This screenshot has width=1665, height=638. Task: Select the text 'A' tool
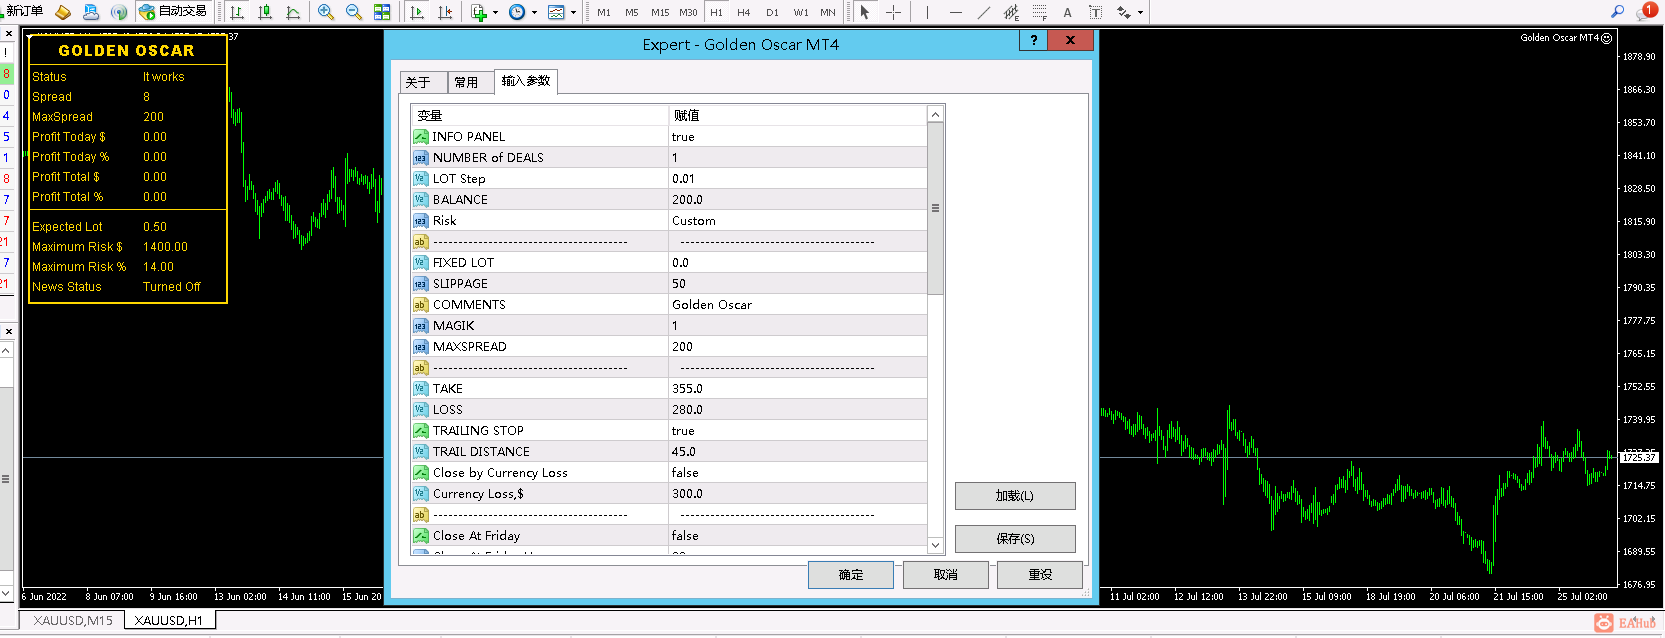click(1067, 12)
